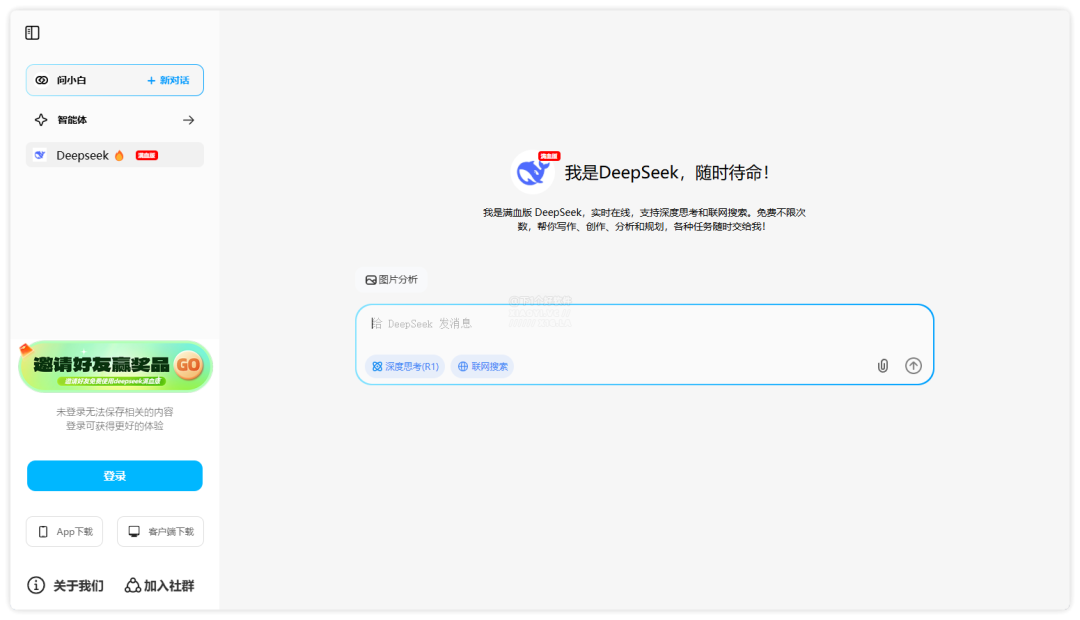The height and width of the screenshot is (620, 1080).
Task: Click the text 登录可获得更好的体验
Action: pos(115,426)
